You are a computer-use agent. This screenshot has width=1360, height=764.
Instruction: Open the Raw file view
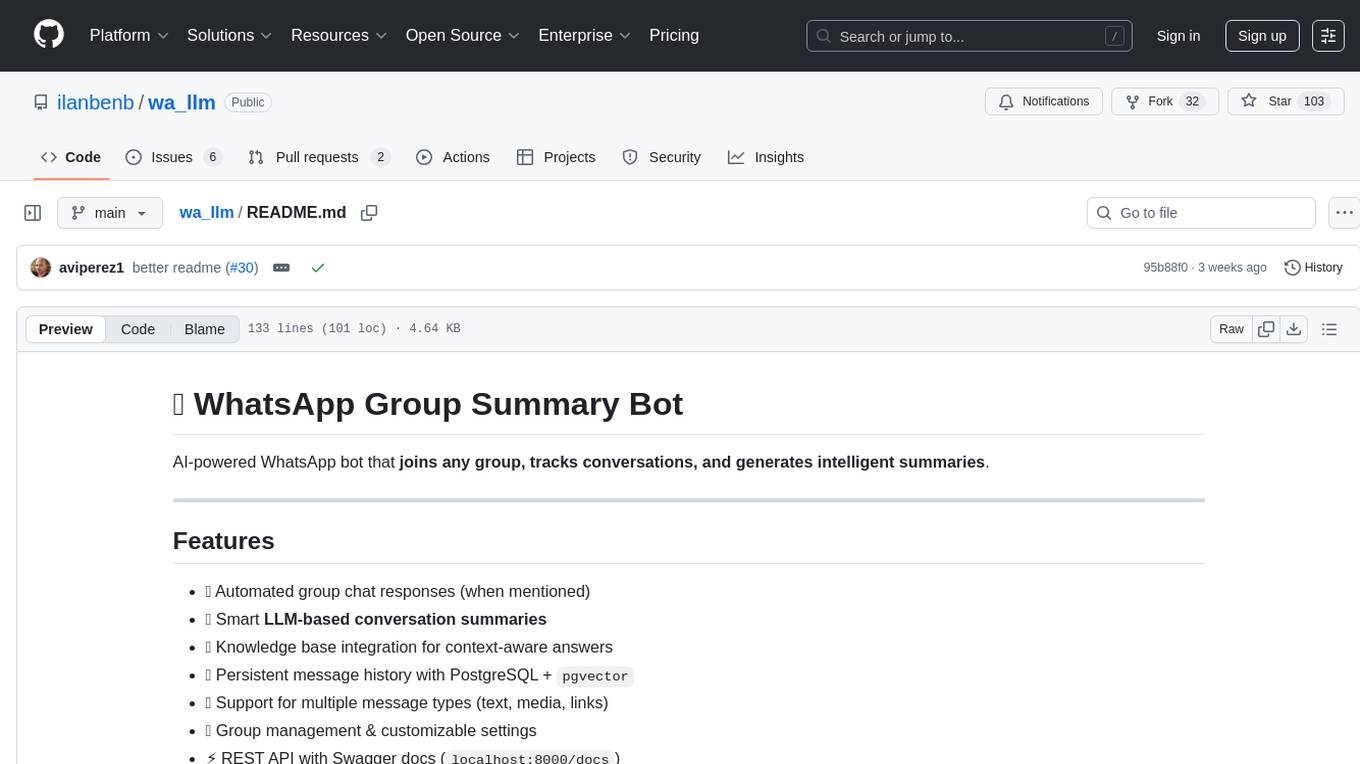(1231, 329)
